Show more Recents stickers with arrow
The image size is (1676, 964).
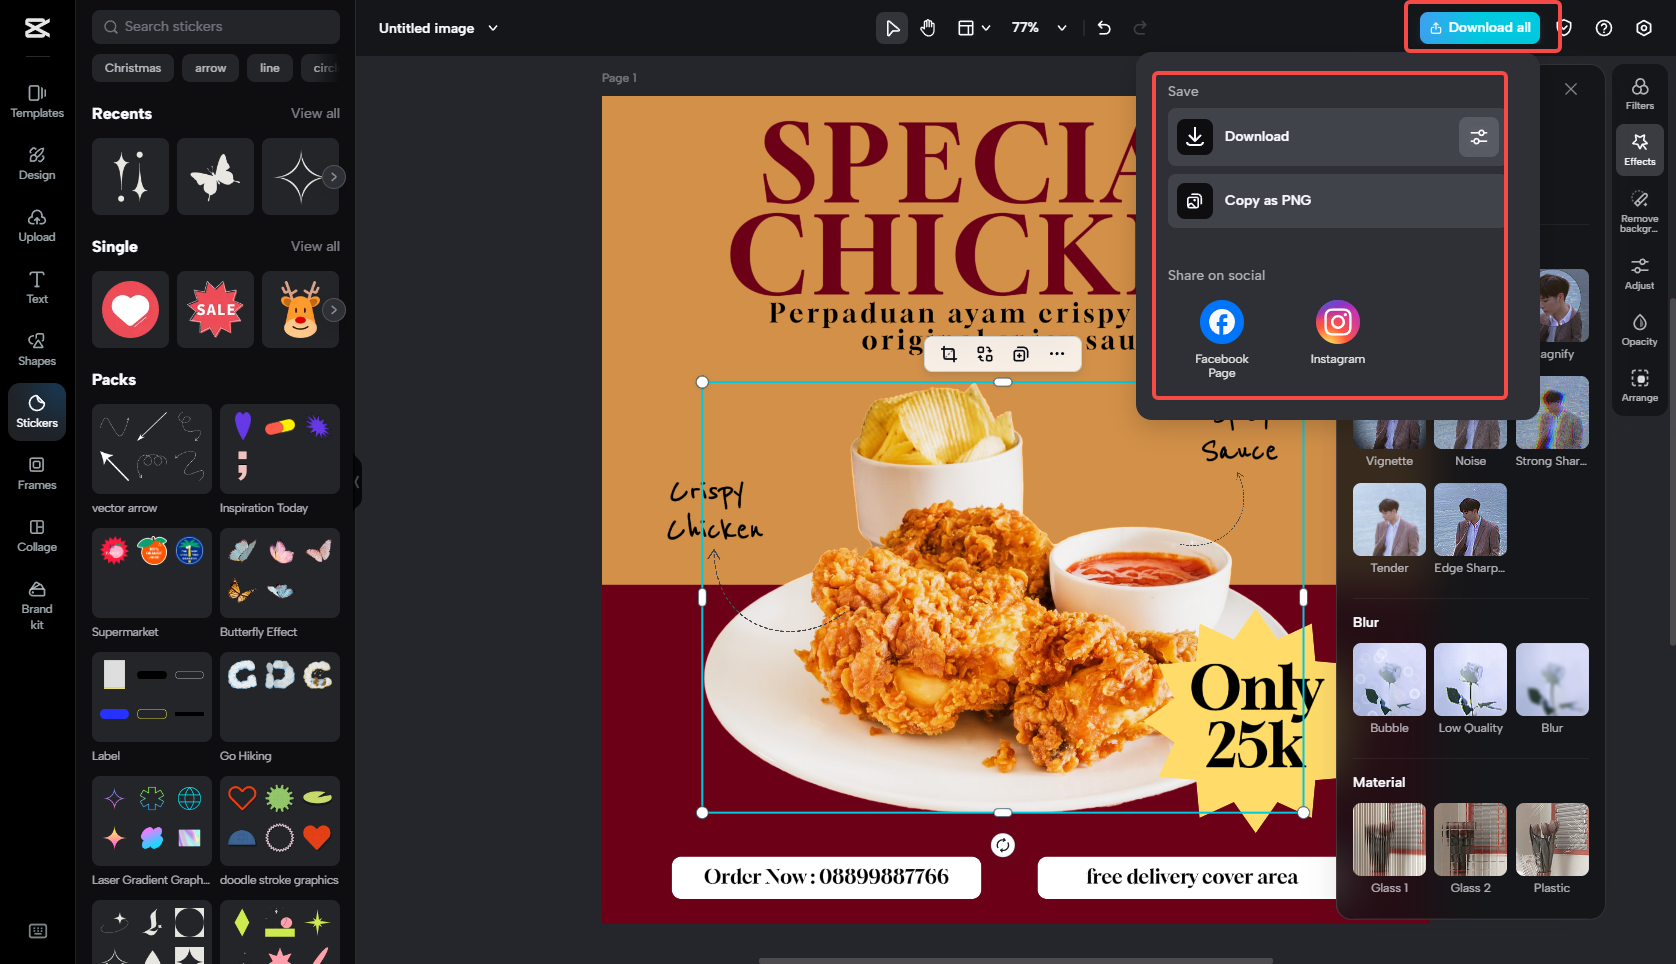coord(334,177)
